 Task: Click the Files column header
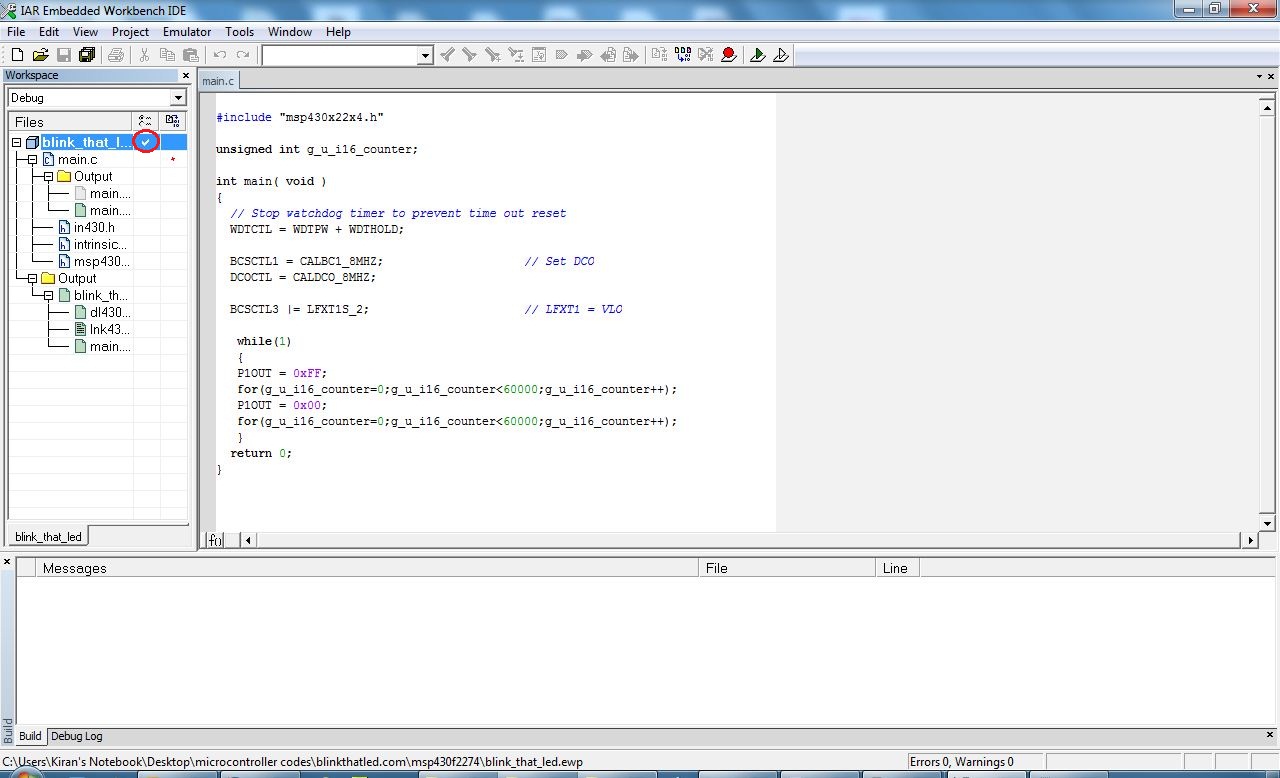point(71,121)
